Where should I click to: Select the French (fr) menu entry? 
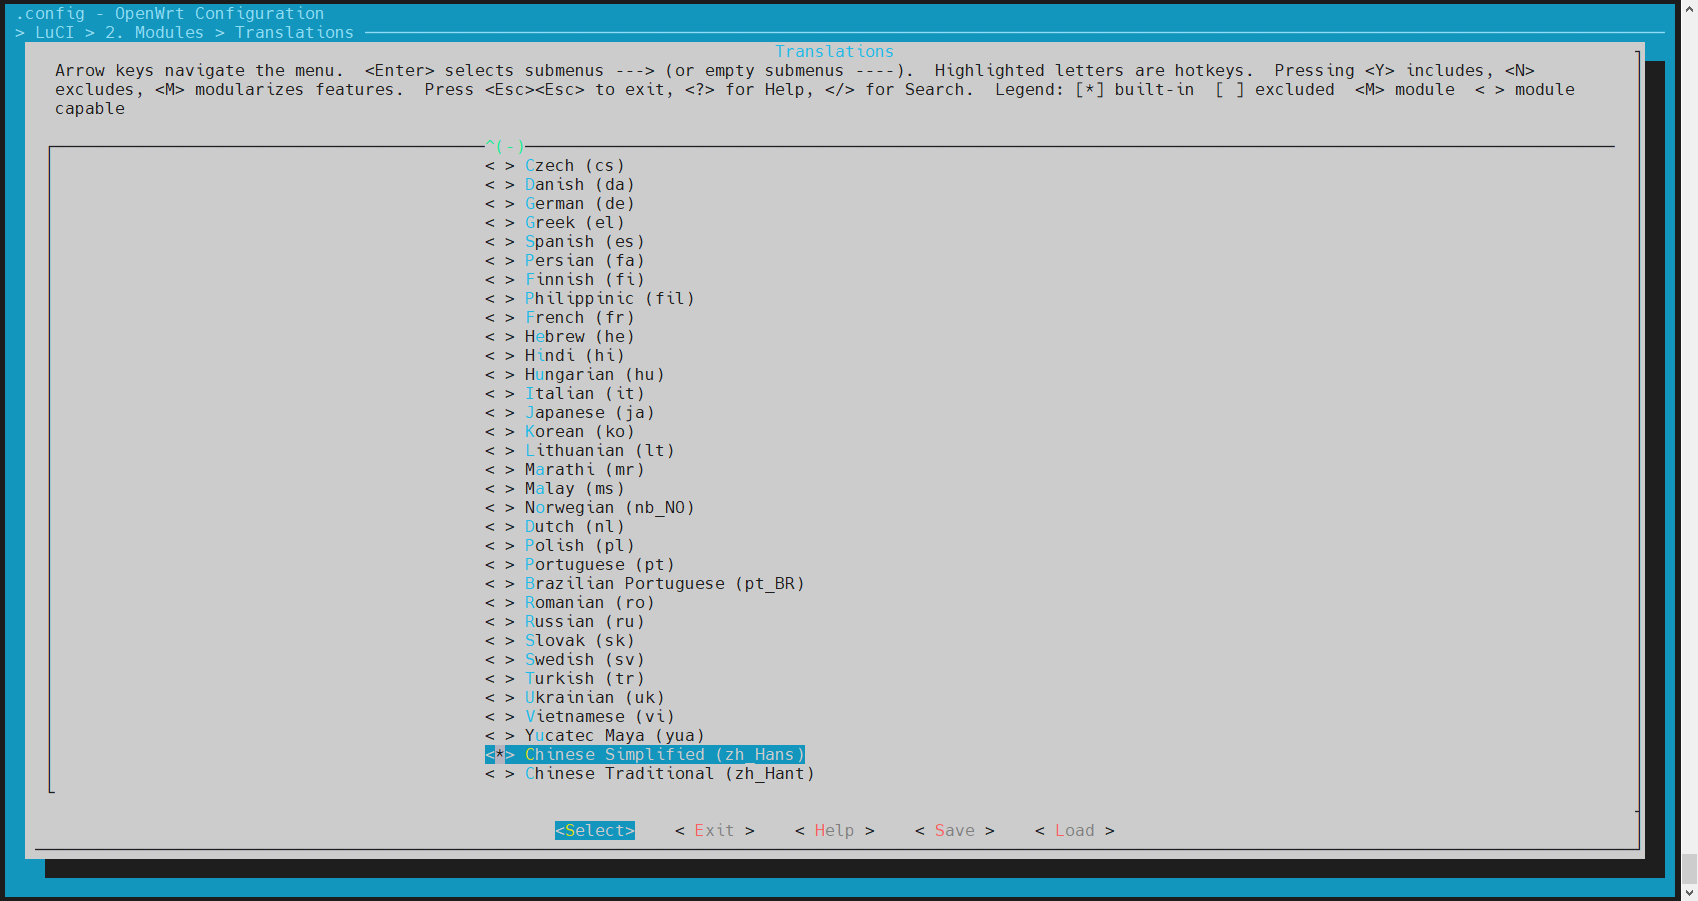coord(579,318)
